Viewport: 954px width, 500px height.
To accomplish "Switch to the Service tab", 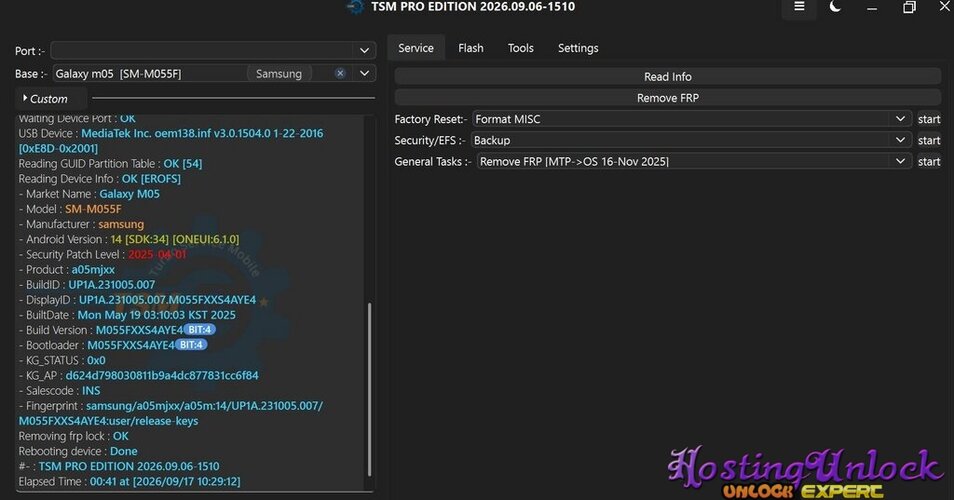I will pyautogui.click(x=416, y=48).
